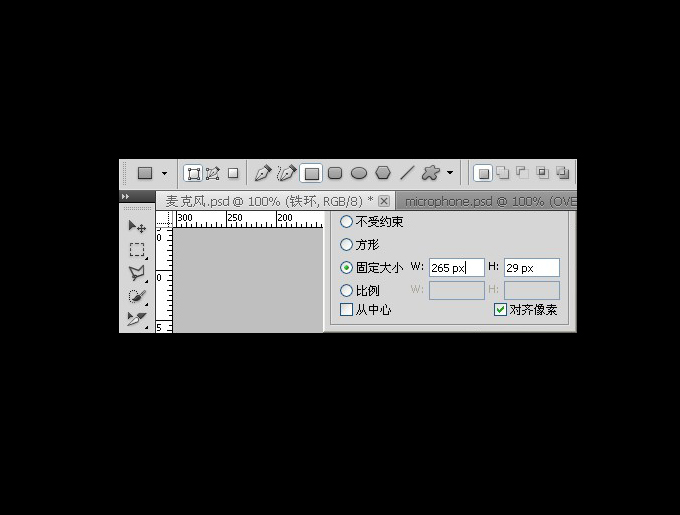The height and width of the screenshot is (515, 680).
Task: Select the Polygonal Lasso tool
Action: coord(137,273)
